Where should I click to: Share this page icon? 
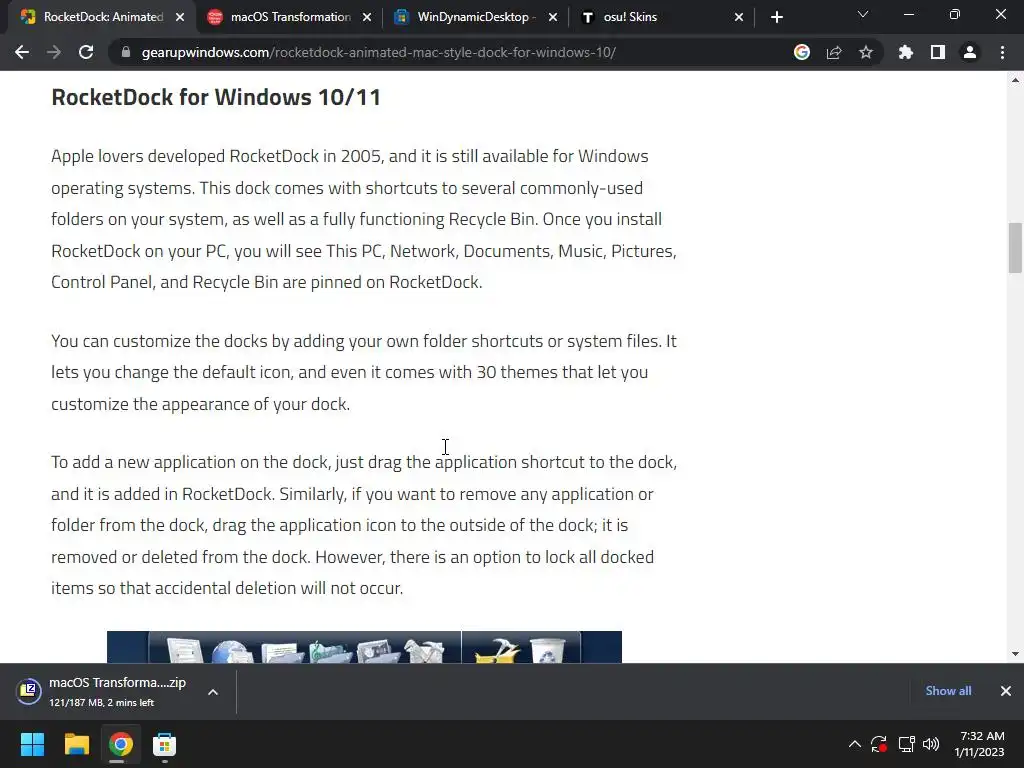pos(834,52)
